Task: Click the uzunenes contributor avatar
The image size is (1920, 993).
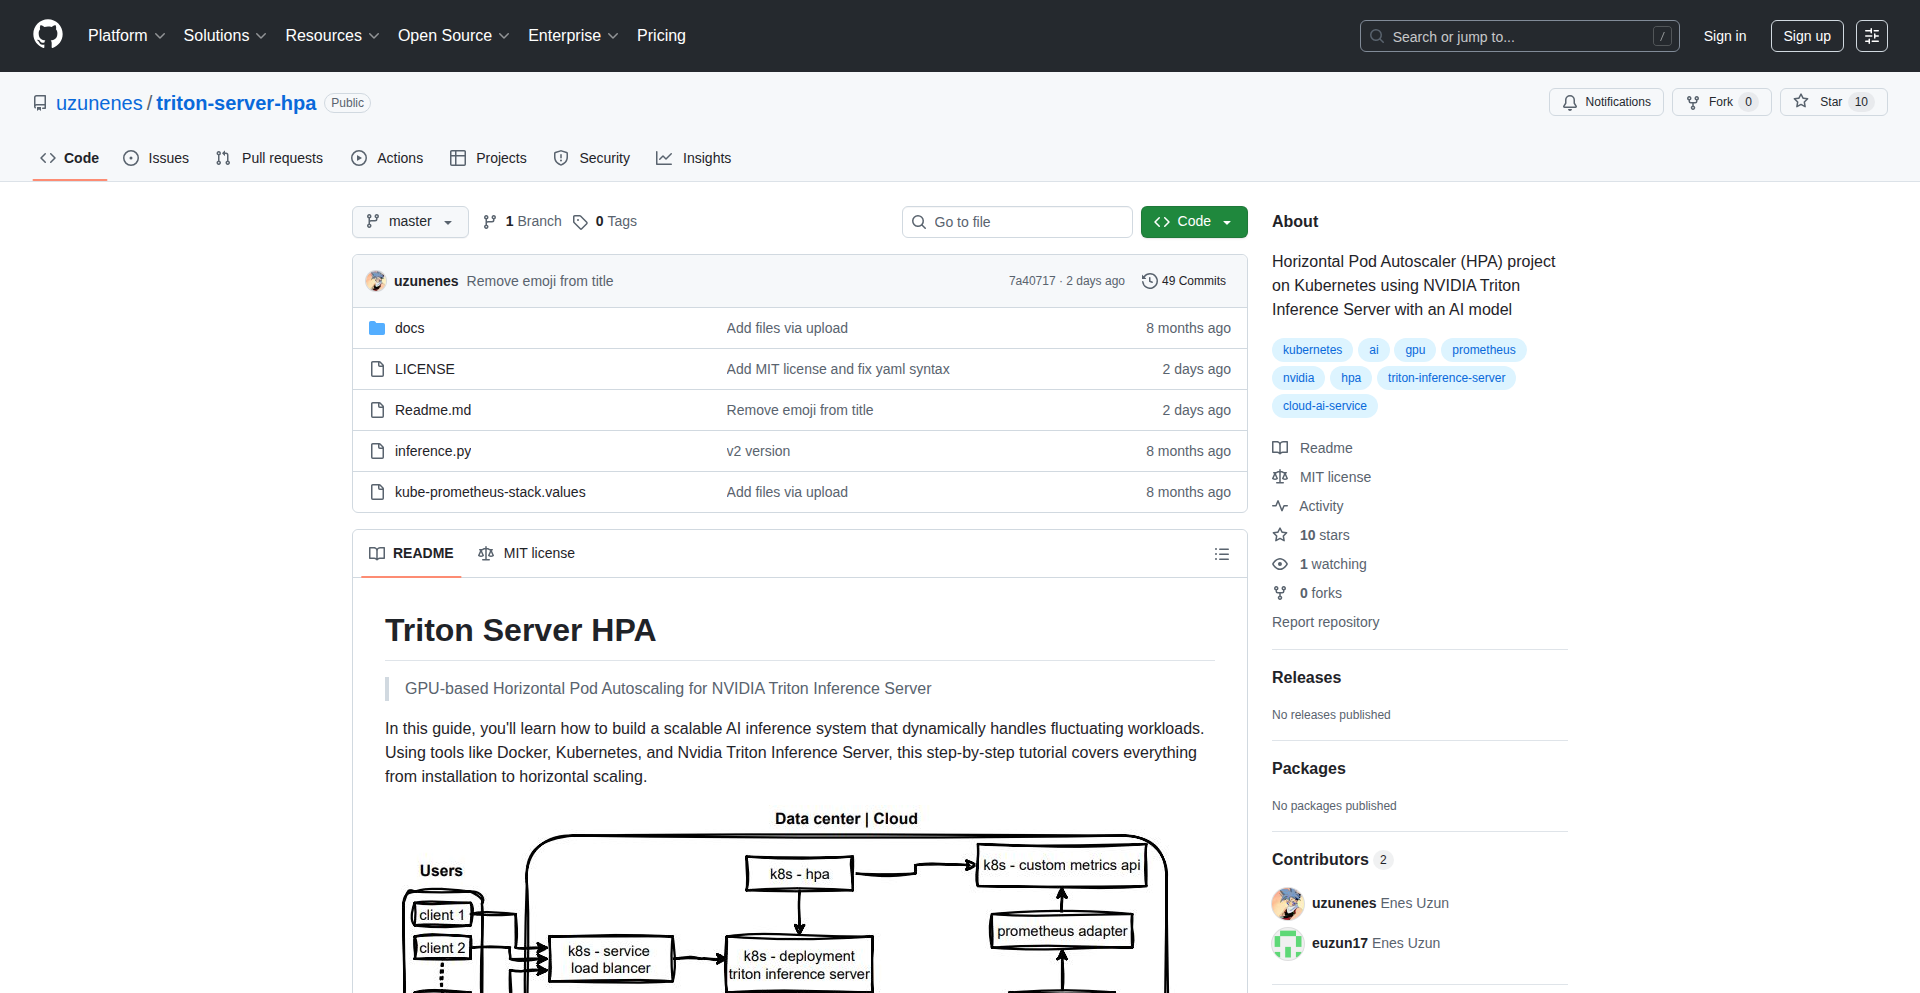Action: pyautogui.click(x=1287, y=903)
